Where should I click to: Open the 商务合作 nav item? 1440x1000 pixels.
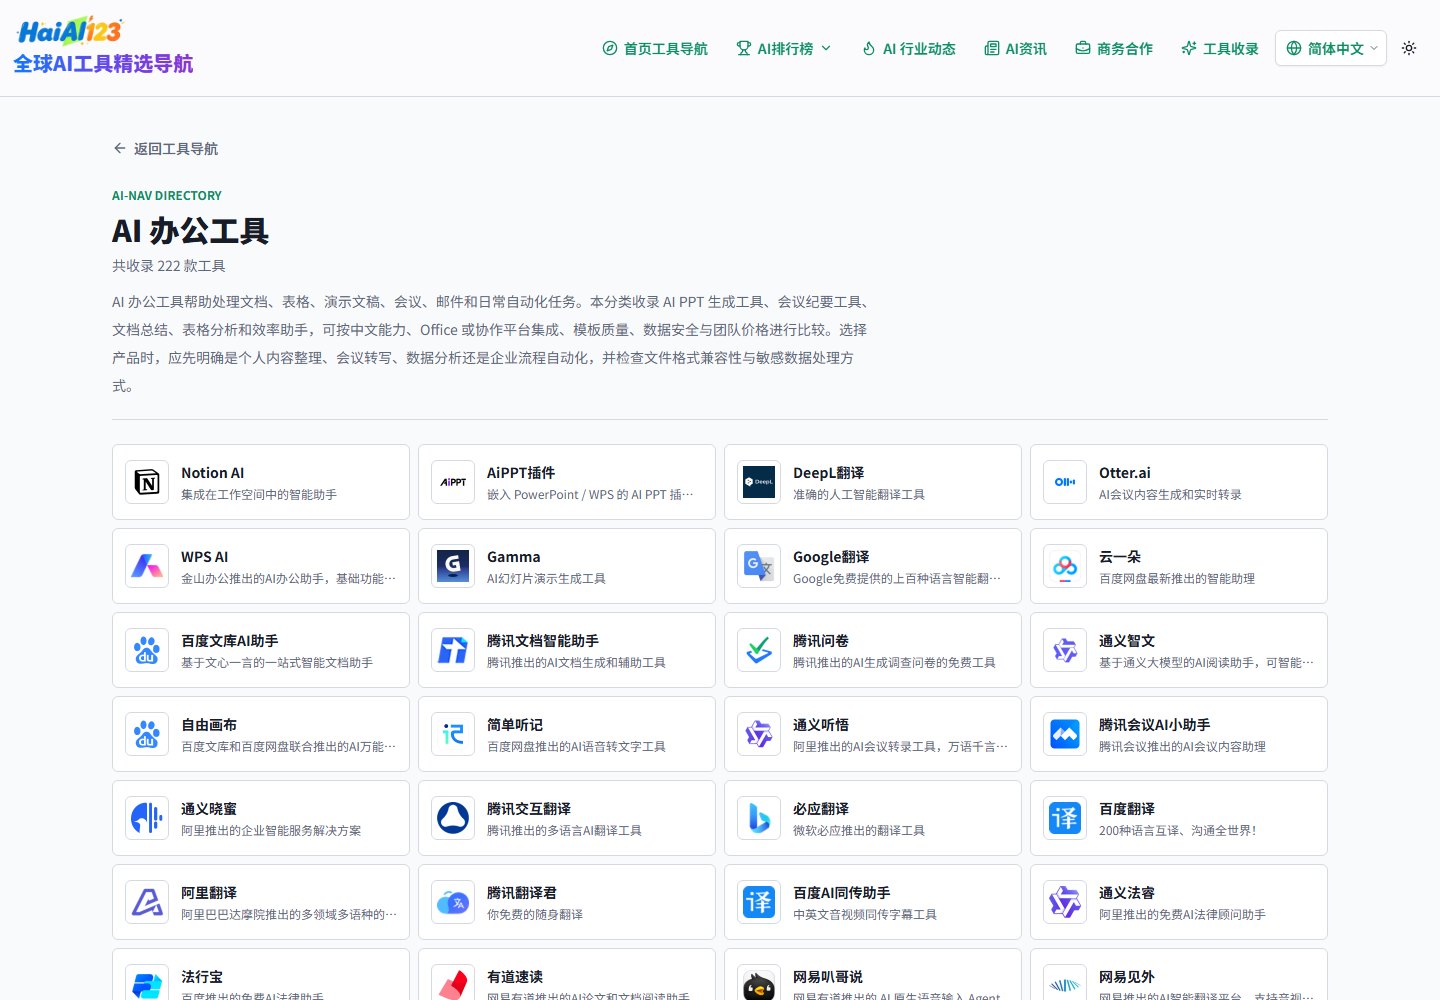(x=1114, y=48)
